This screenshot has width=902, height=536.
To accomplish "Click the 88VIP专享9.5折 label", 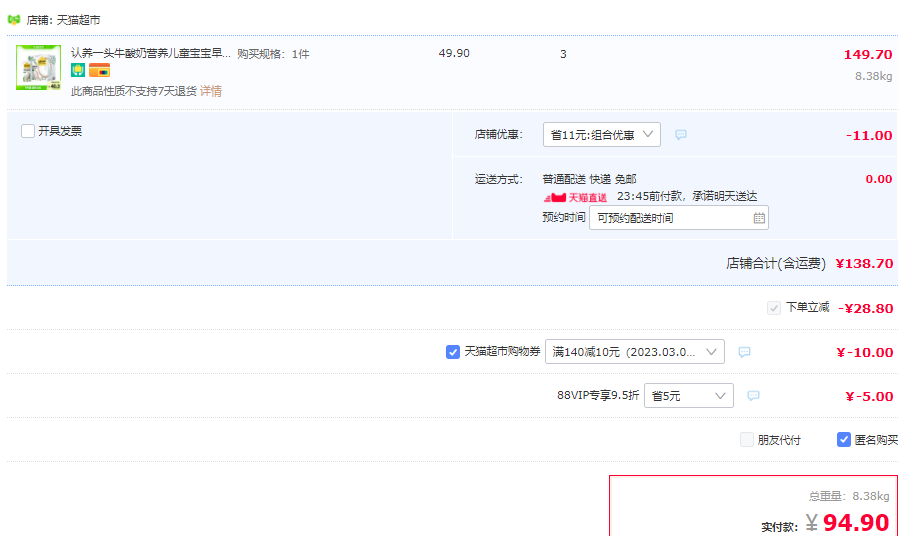I will tap(598, 395).
